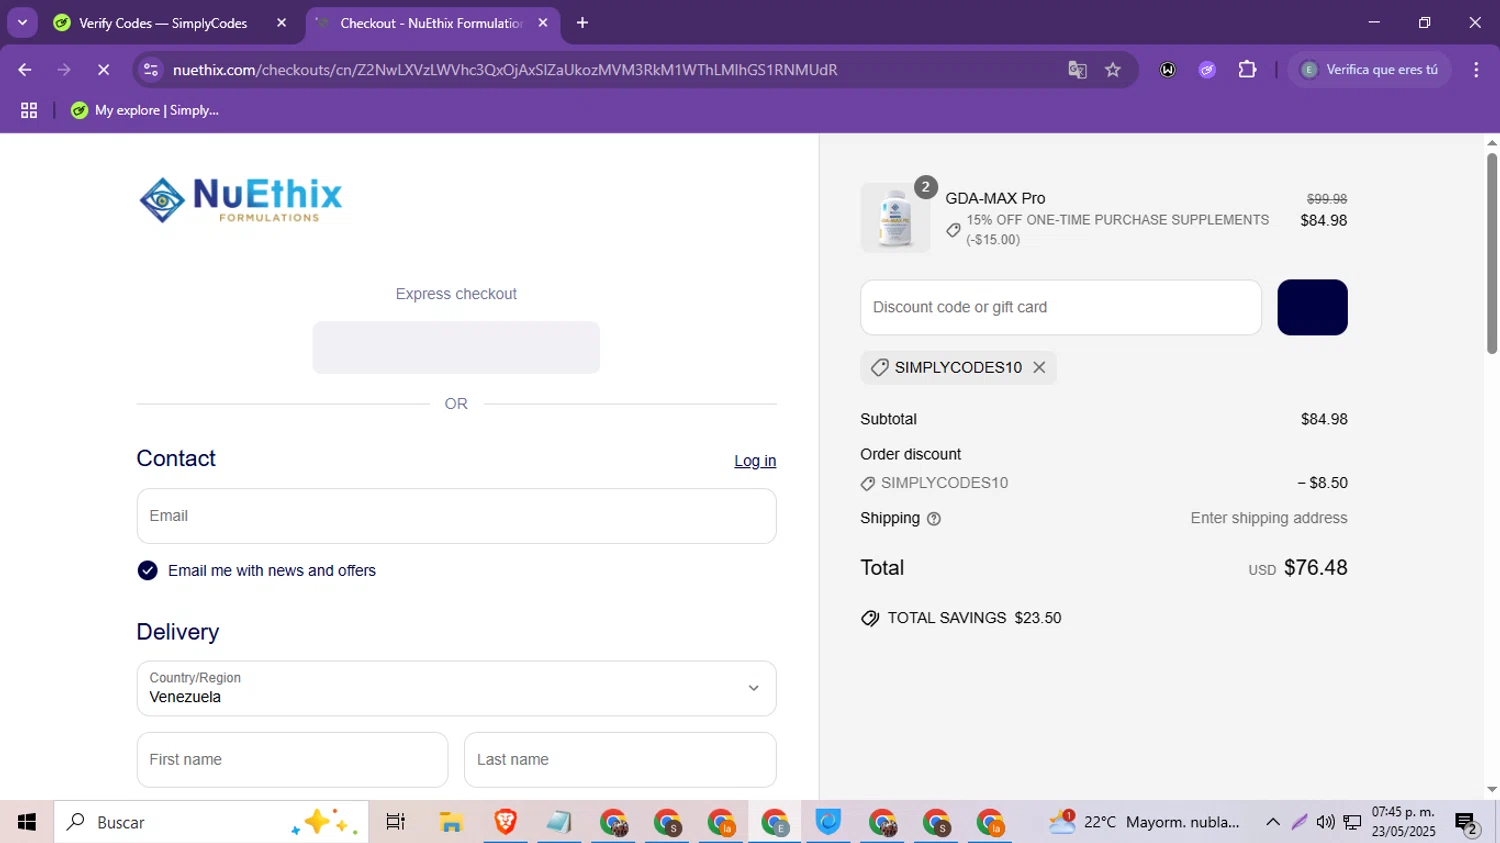Open the purple round extension icon
This screenshot has width=1500, height=843.
[1207, 70]
